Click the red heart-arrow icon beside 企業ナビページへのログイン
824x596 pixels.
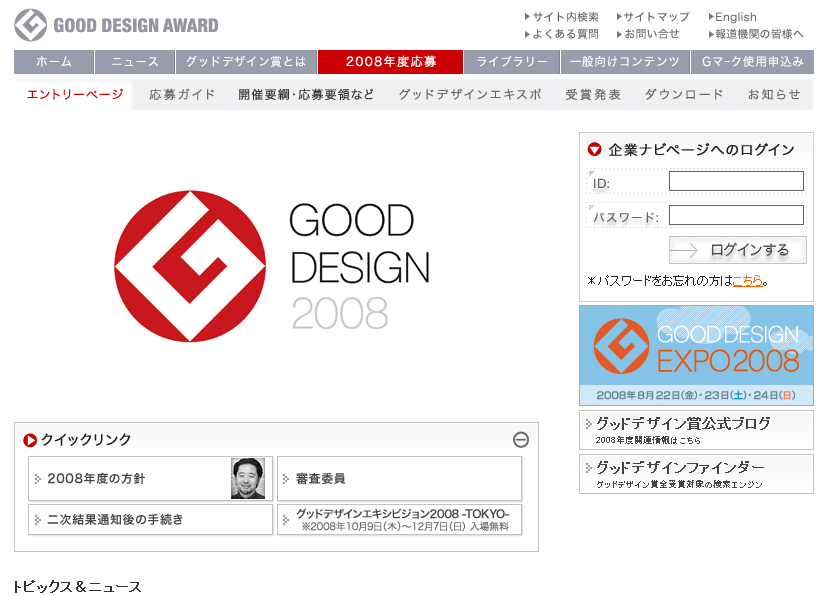[594, 150]
